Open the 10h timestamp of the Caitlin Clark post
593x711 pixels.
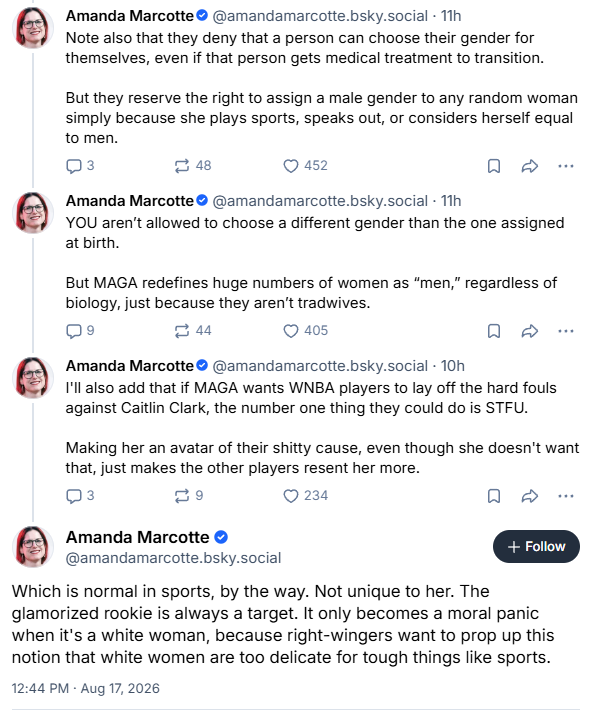pos(453,366)
